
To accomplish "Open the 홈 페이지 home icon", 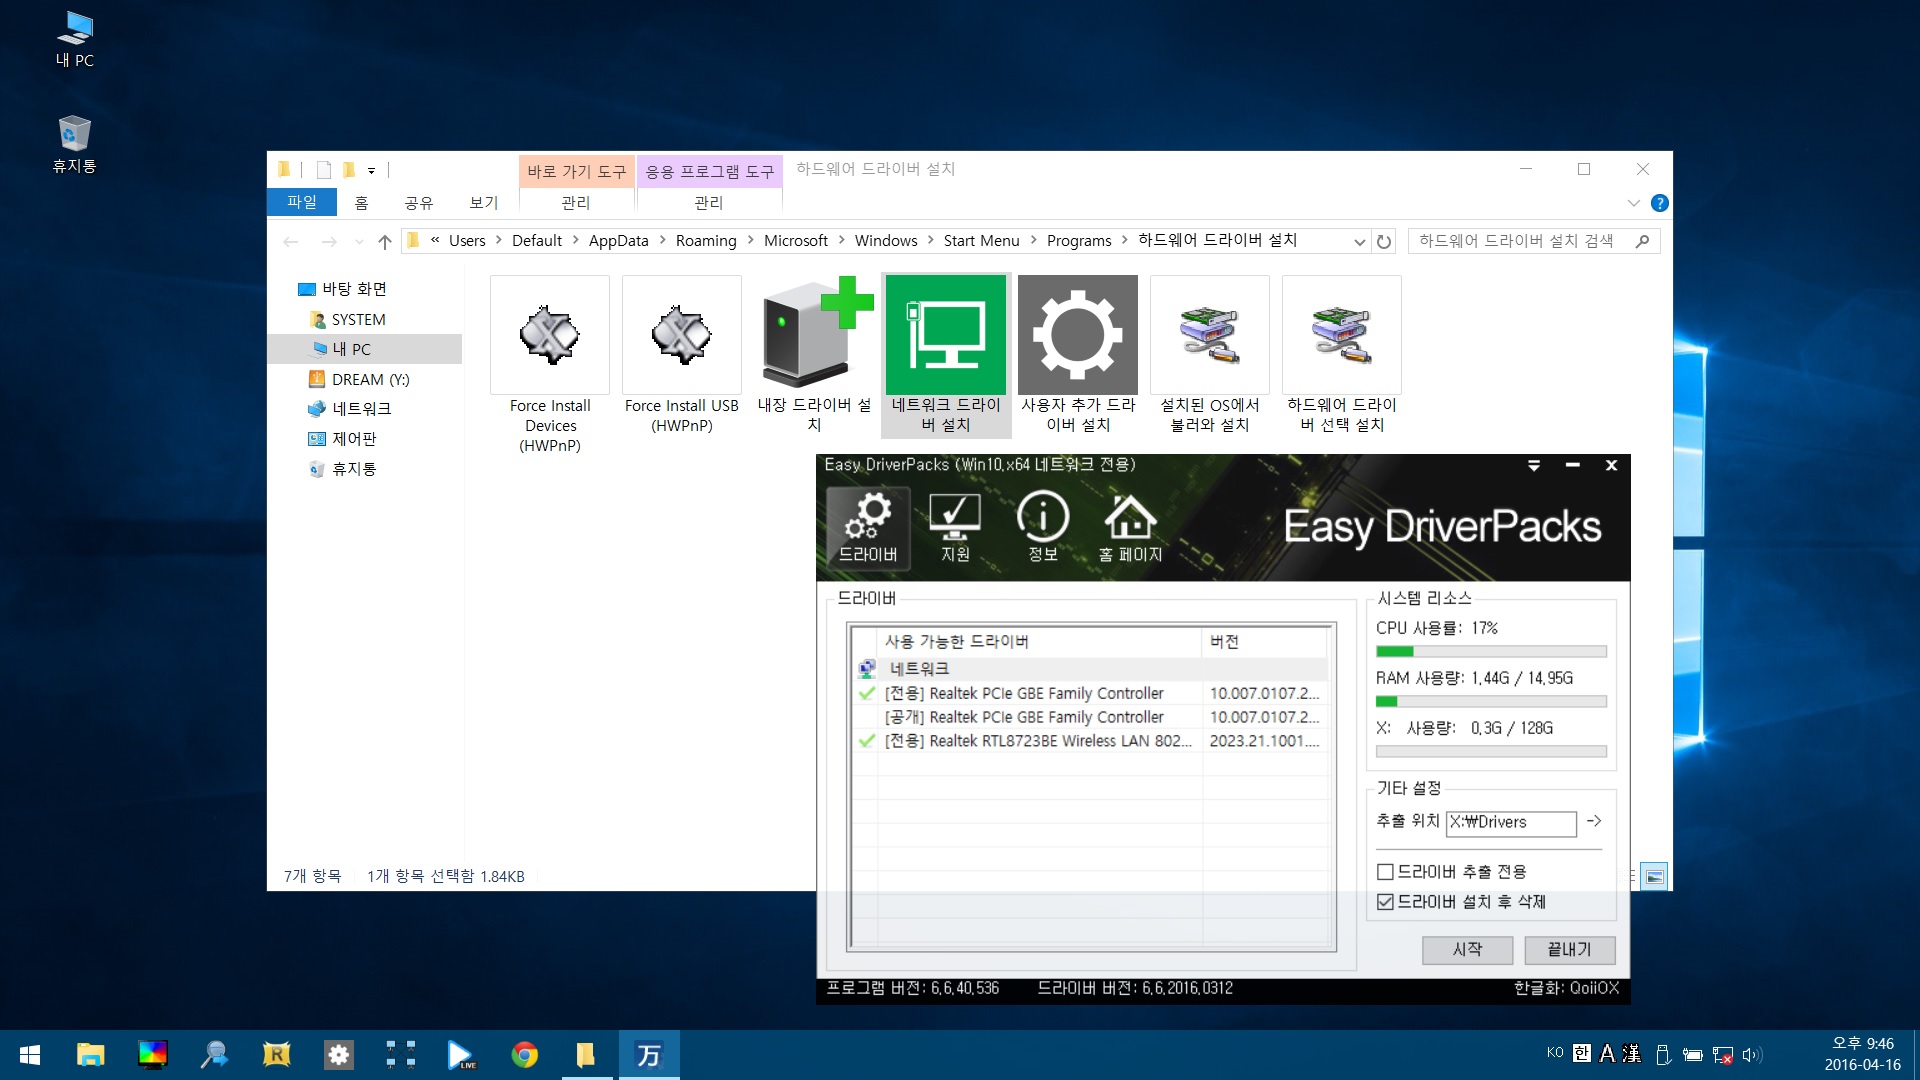I will (x=1130, y=528).
